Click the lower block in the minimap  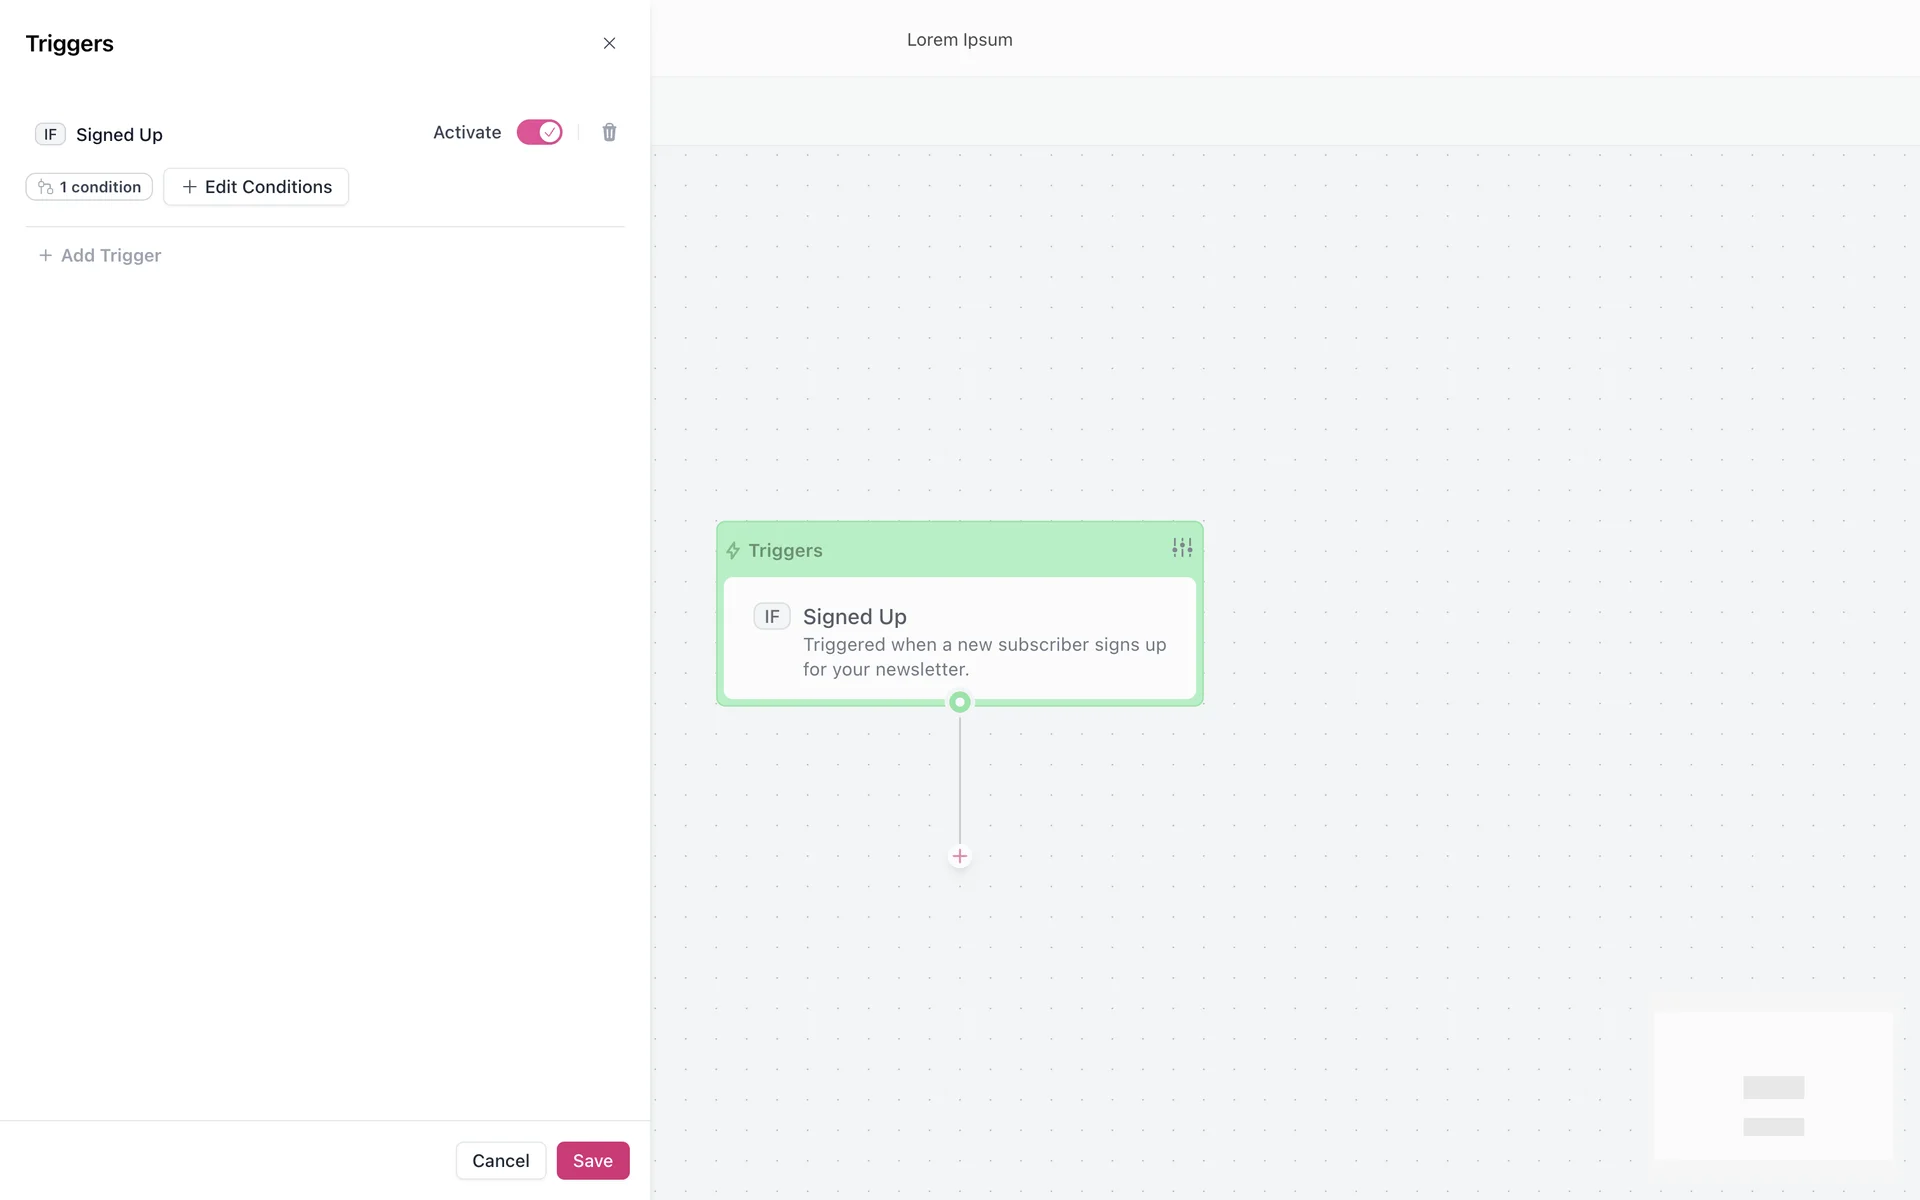click(1773, 1127)
